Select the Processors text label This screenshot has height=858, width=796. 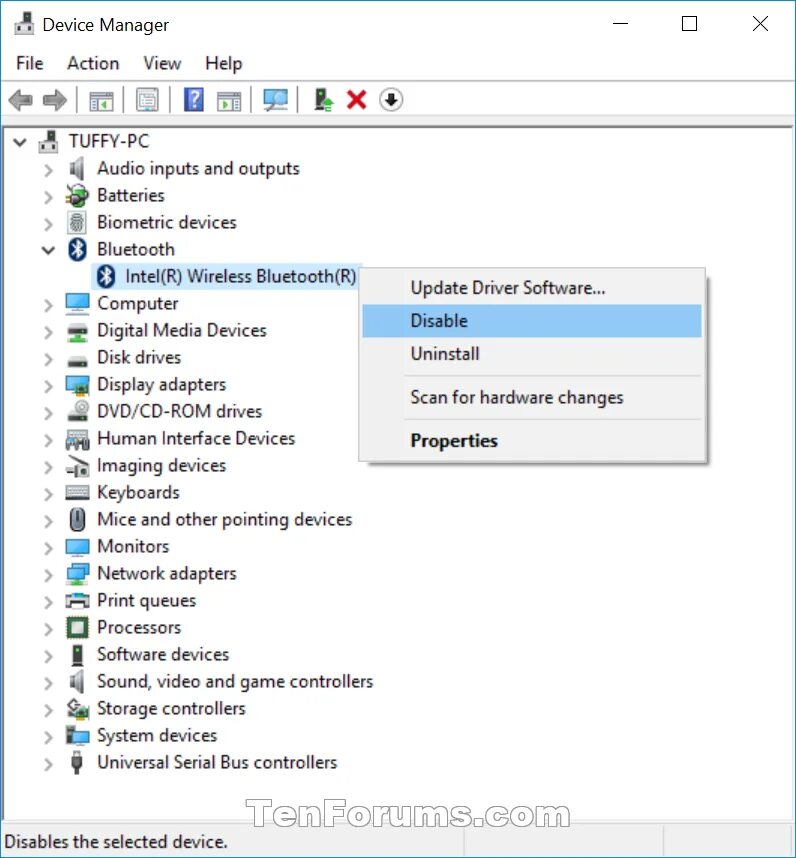pos(139,628)
